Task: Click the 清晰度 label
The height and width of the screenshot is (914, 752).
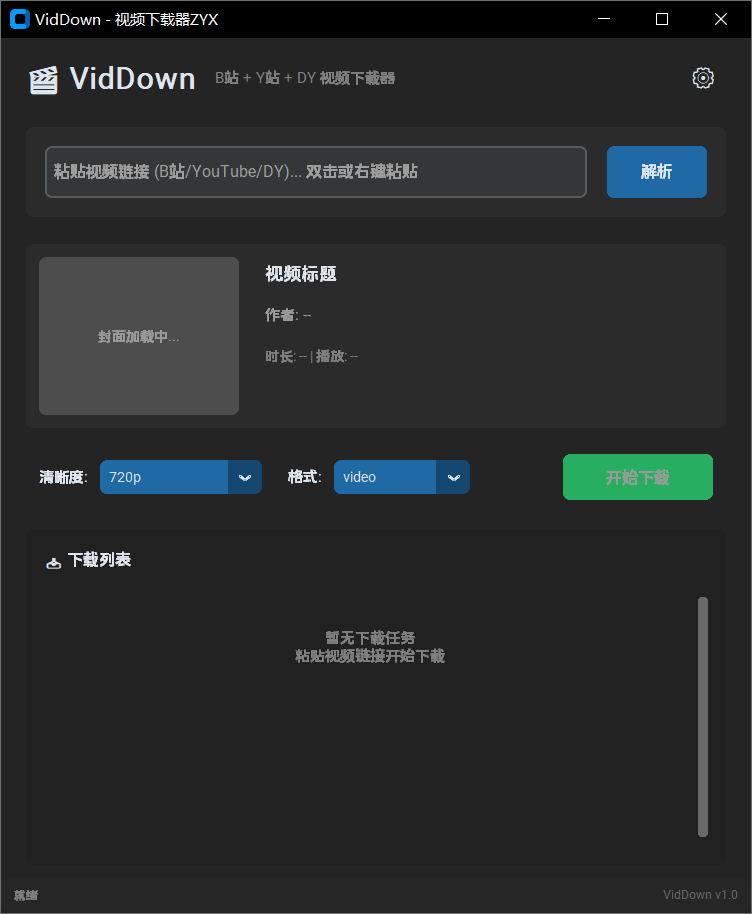Action: coord(64,477)
